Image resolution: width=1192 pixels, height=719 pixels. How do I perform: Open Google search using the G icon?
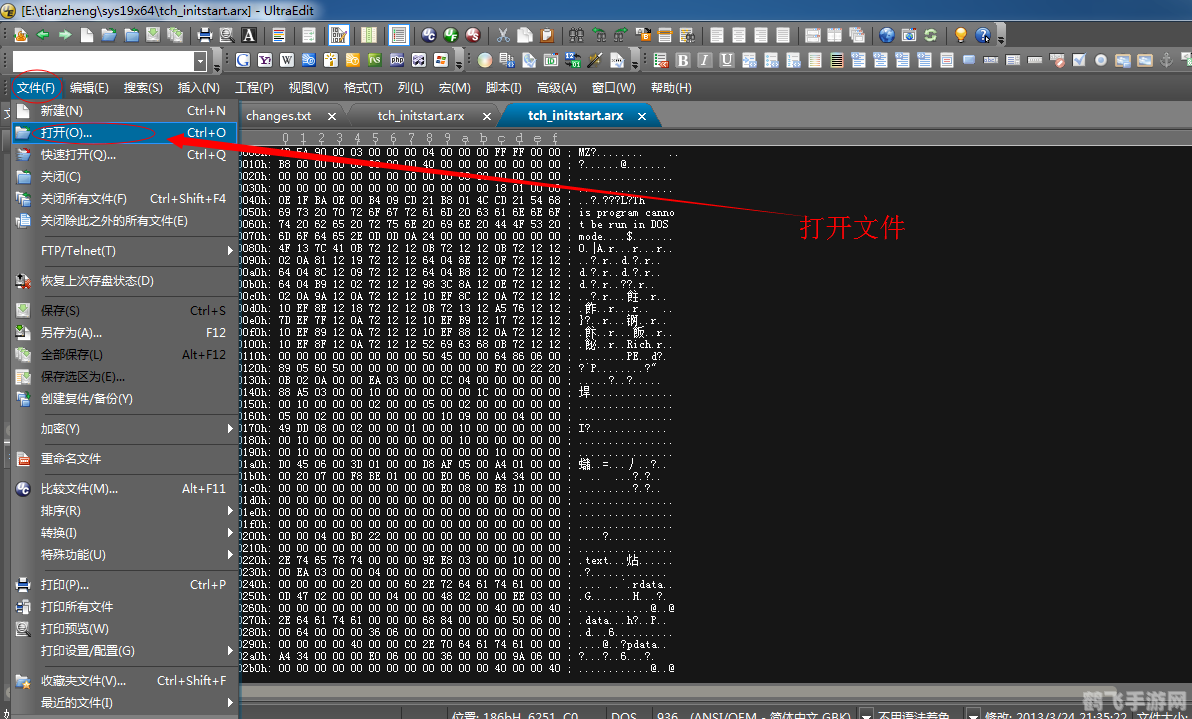[x=243, y=62]
